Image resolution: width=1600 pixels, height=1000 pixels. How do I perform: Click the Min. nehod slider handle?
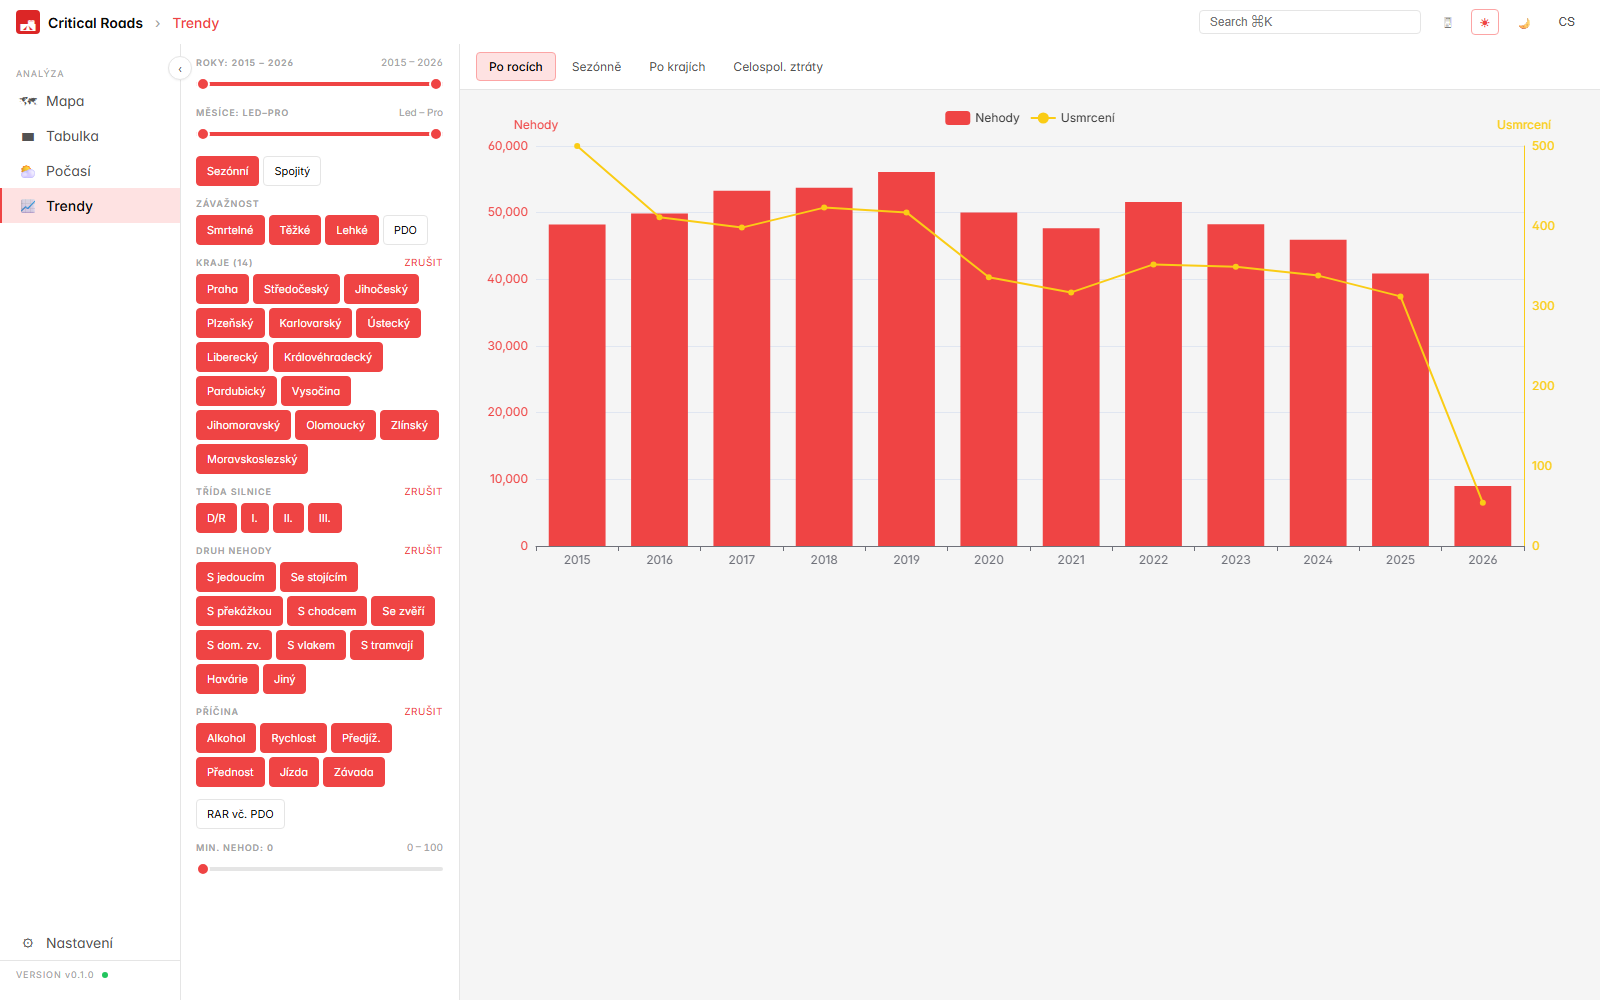(x=203, y=869)
